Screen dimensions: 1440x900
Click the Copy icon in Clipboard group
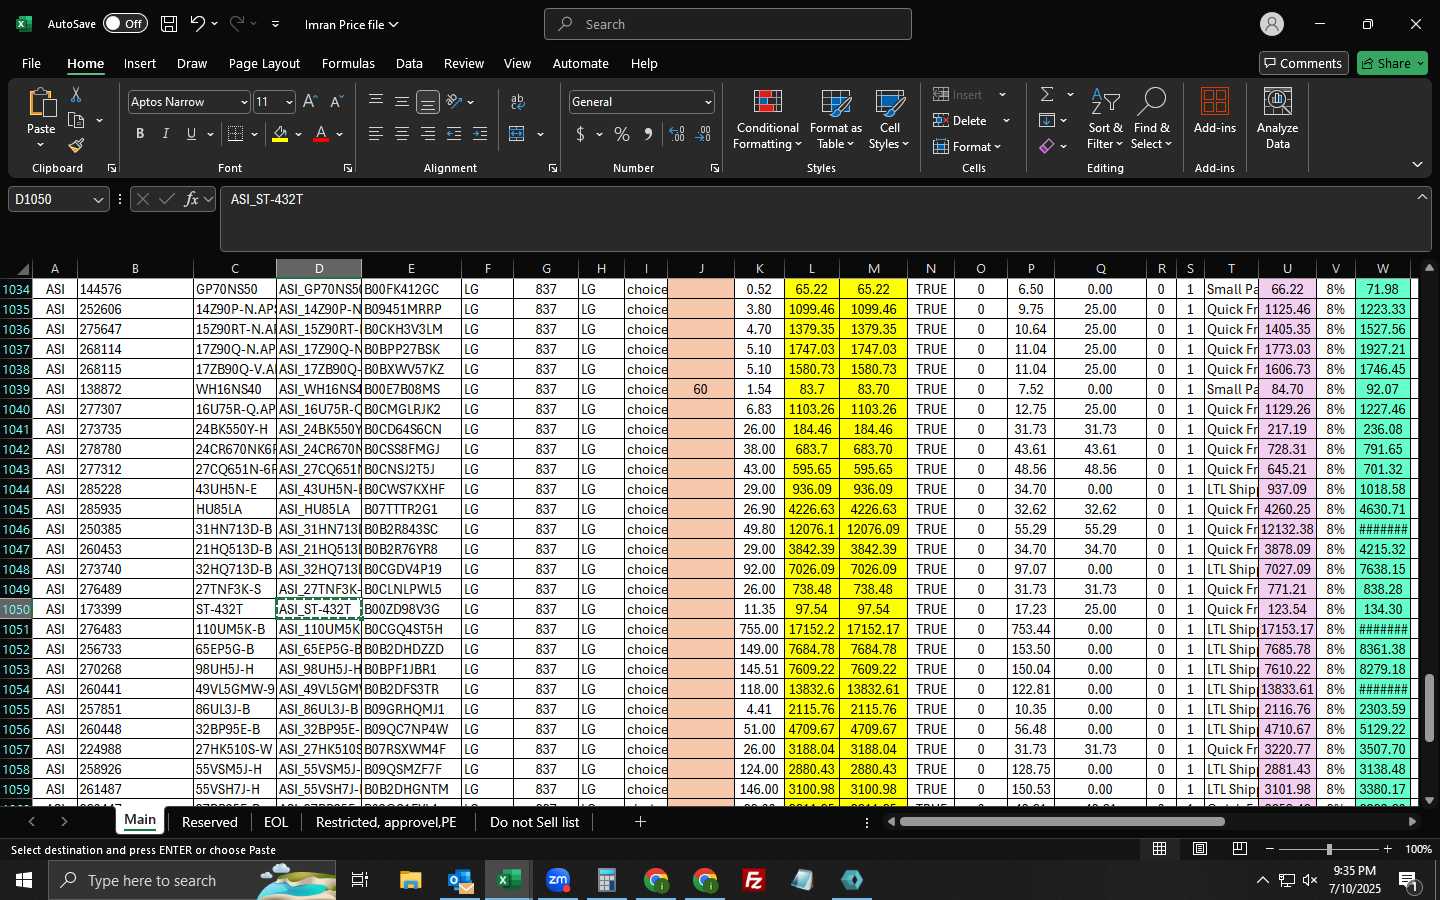(x=76, y=121)
